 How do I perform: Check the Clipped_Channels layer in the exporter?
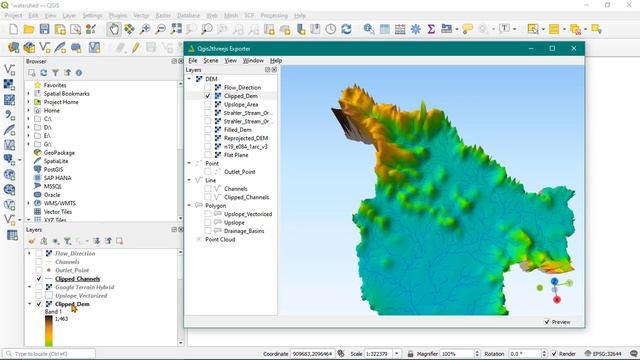pyautogui.click(x=208, y=197)
